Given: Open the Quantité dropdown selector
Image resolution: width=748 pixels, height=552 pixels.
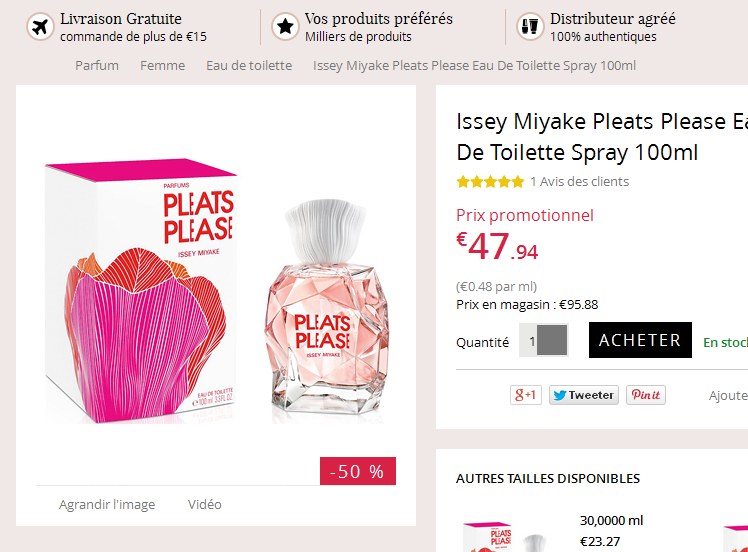Looking at the screenshot, I should pos(544,341).
